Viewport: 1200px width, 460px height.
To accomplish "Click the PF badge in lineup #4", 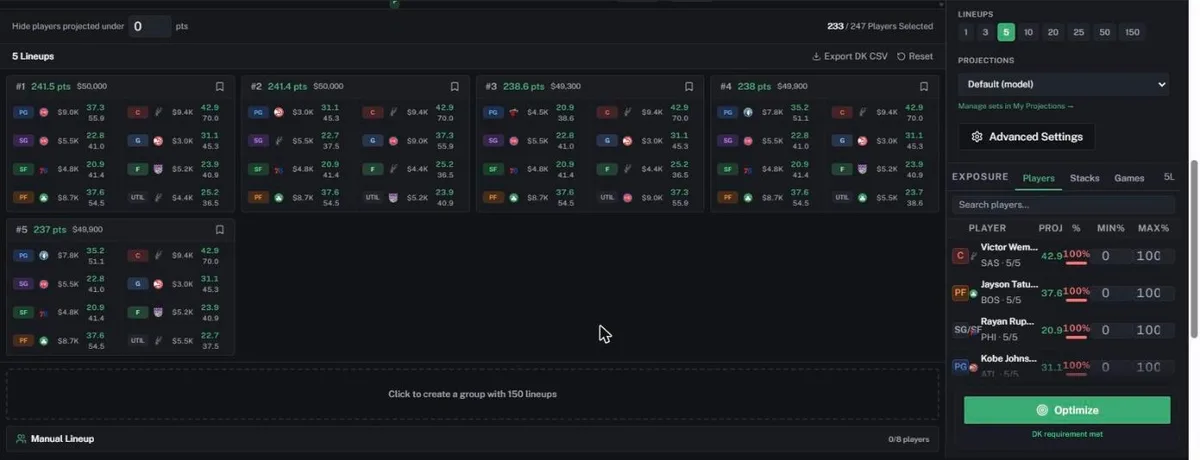I will click(x=728, y=198).
